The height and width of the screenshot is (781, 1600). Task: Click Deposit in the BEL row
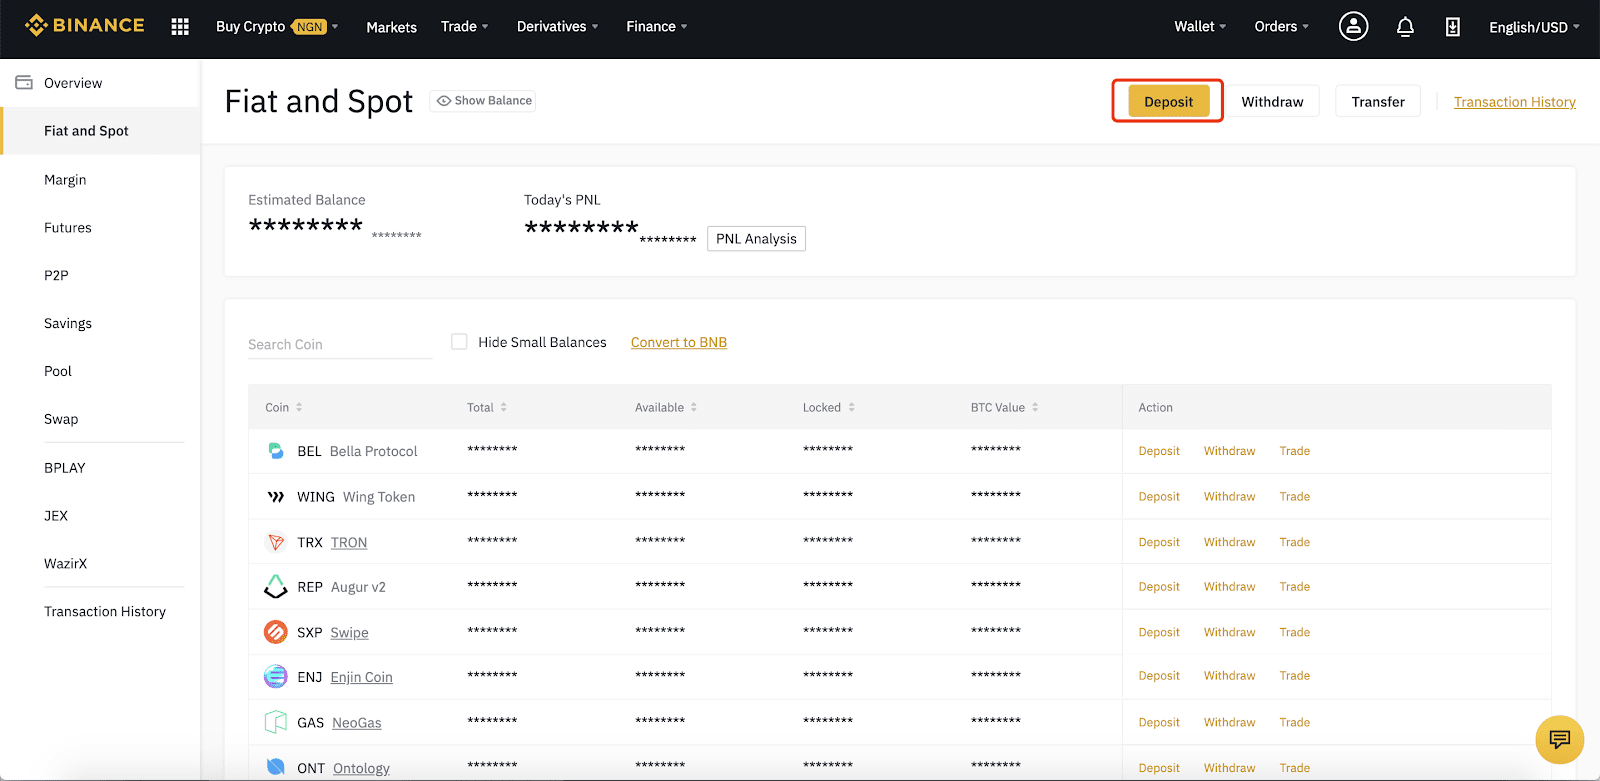click(1159, 451)
